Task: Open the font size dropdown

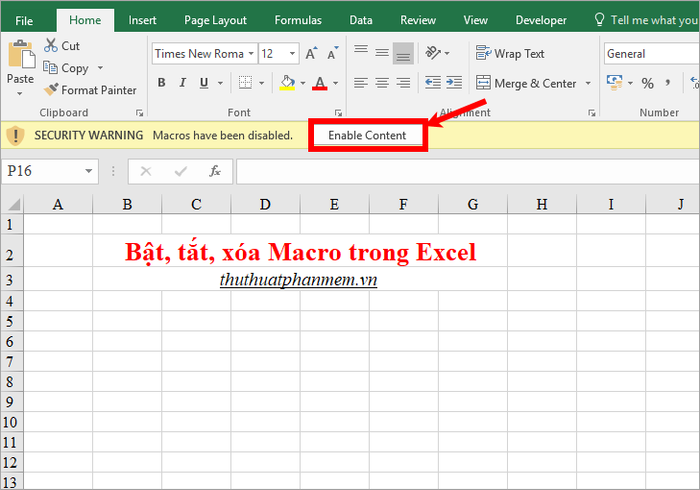Action: 292,54
